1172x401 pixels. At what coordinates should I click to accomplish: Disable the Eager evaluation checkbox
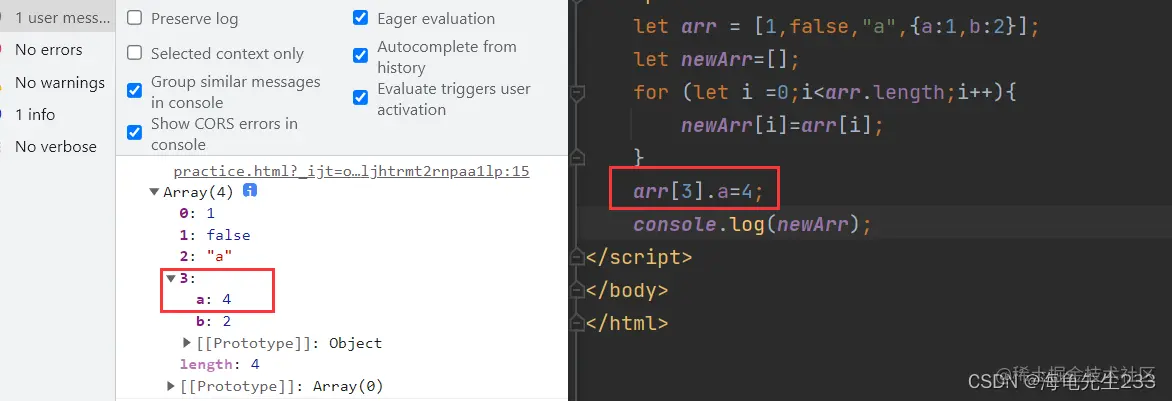tap(360, 18)
